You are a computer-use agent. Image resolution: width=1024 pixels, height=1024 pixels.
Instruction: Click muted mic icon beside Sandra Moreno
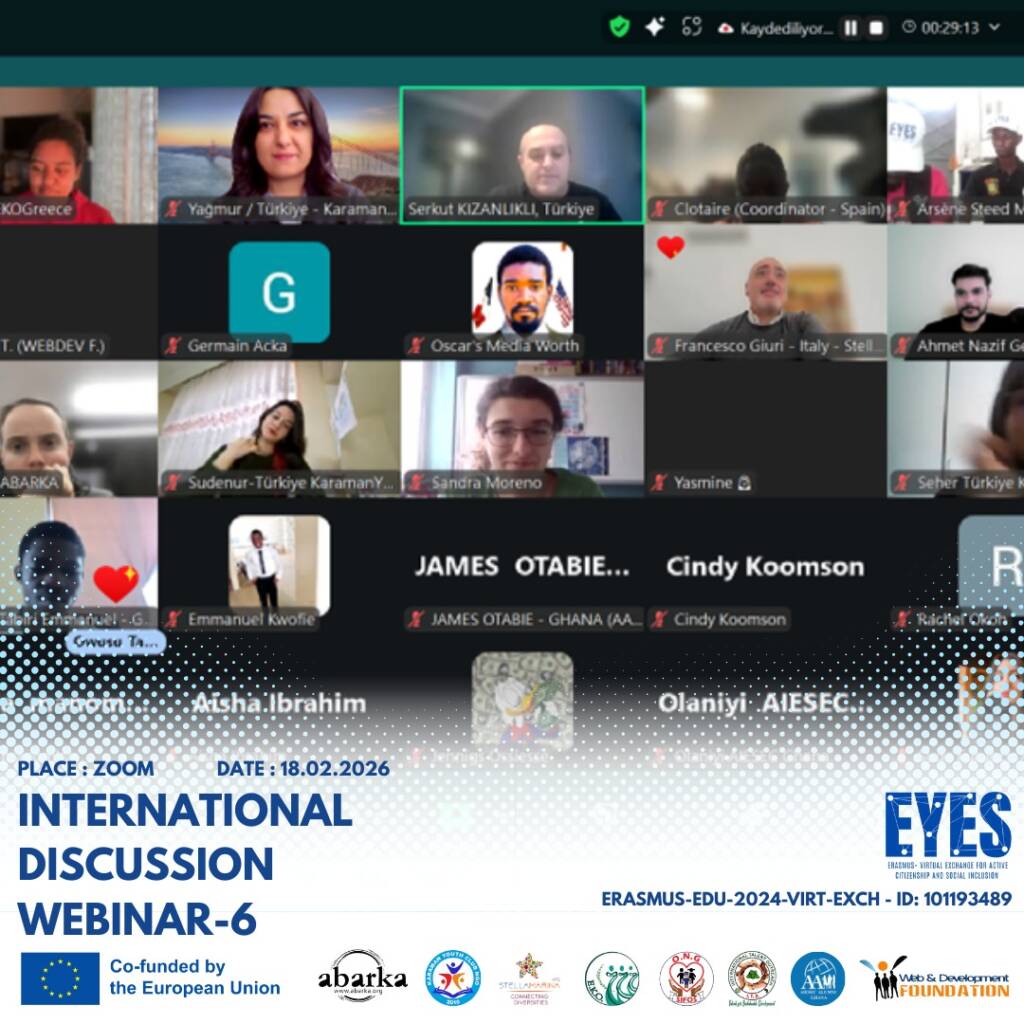tap(416, 483)
